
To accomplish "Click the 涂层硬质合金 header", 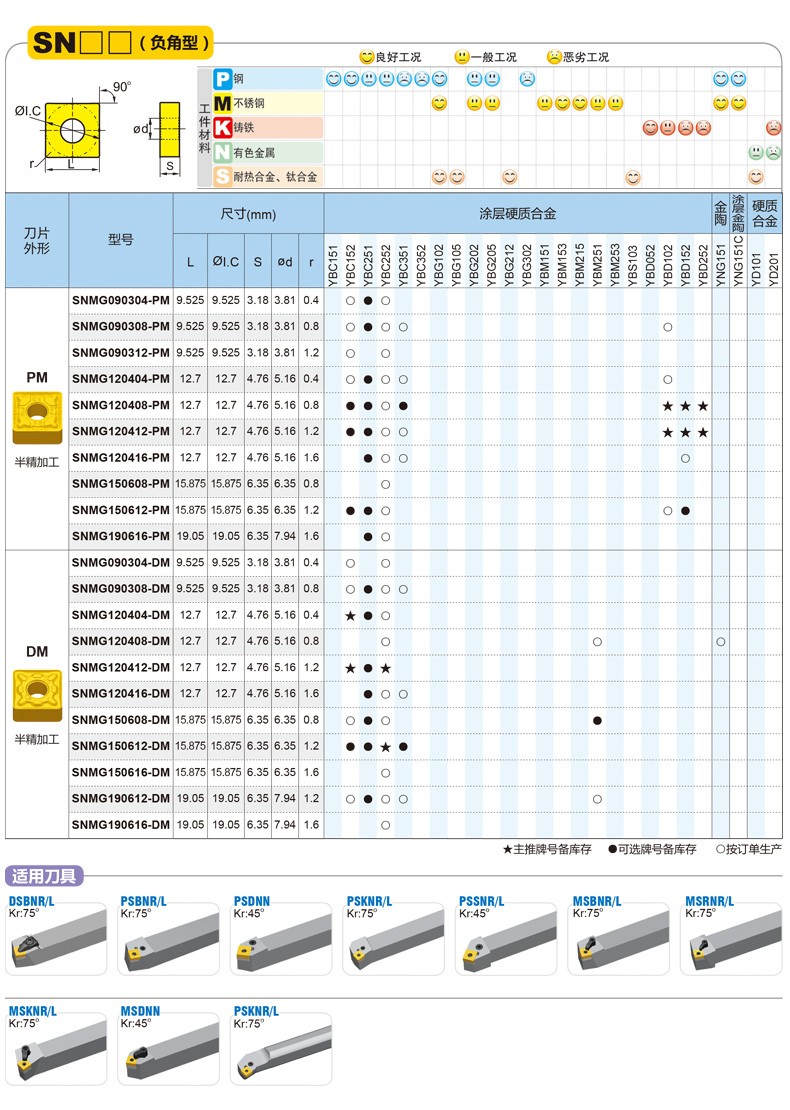I will [517, 214].
